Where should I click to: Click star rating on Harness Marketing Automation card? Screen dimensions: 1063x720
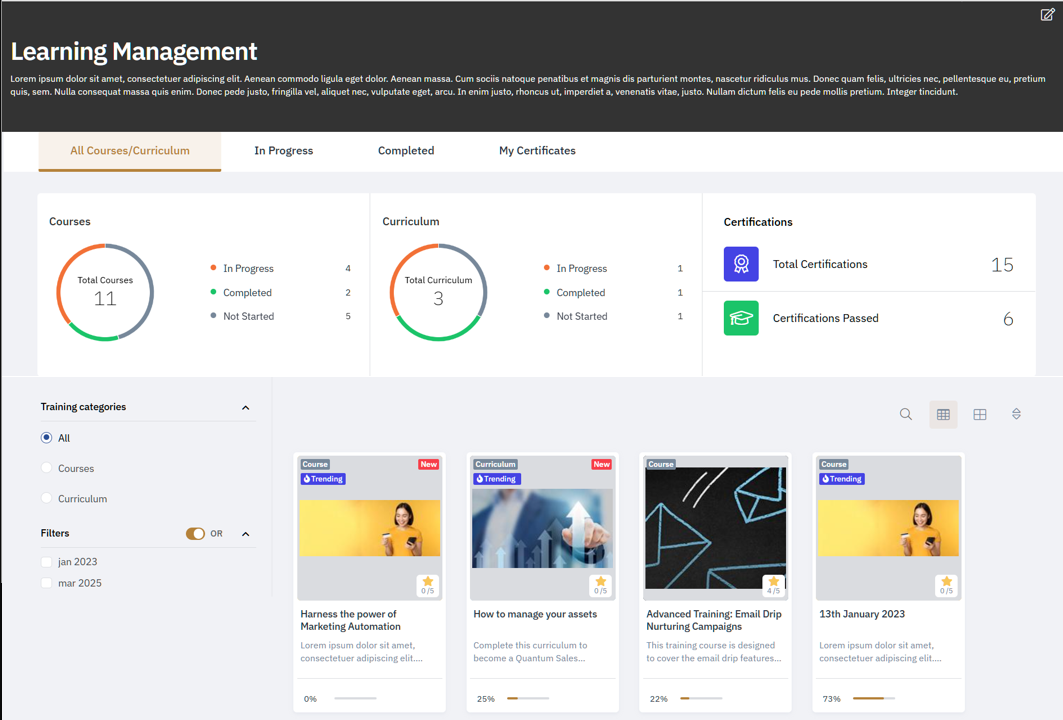(428, 585)
